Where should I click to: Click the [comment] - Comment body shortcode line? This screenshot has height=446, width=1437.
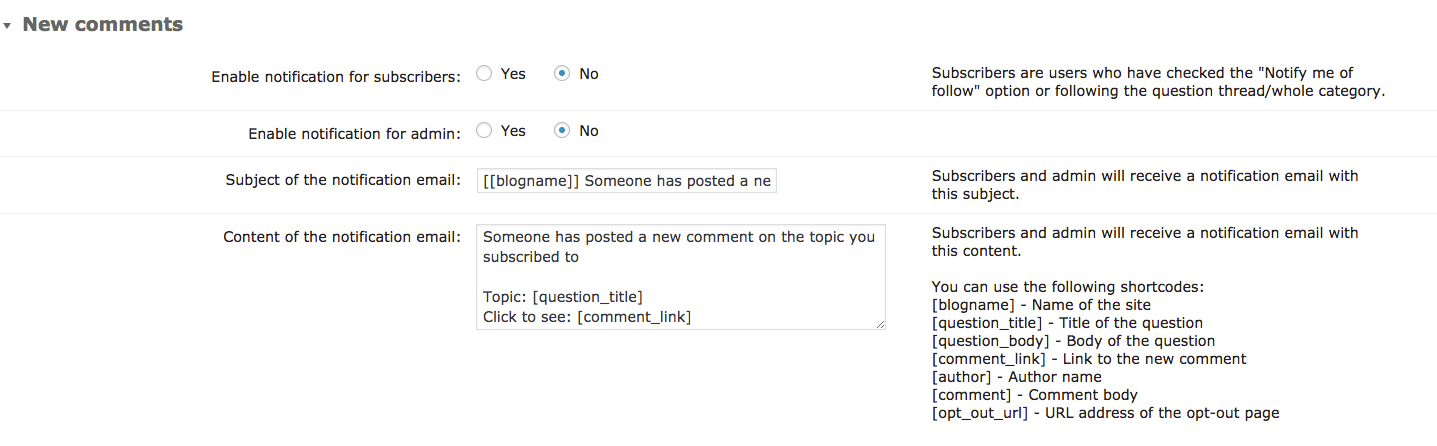coord(1034,395)
